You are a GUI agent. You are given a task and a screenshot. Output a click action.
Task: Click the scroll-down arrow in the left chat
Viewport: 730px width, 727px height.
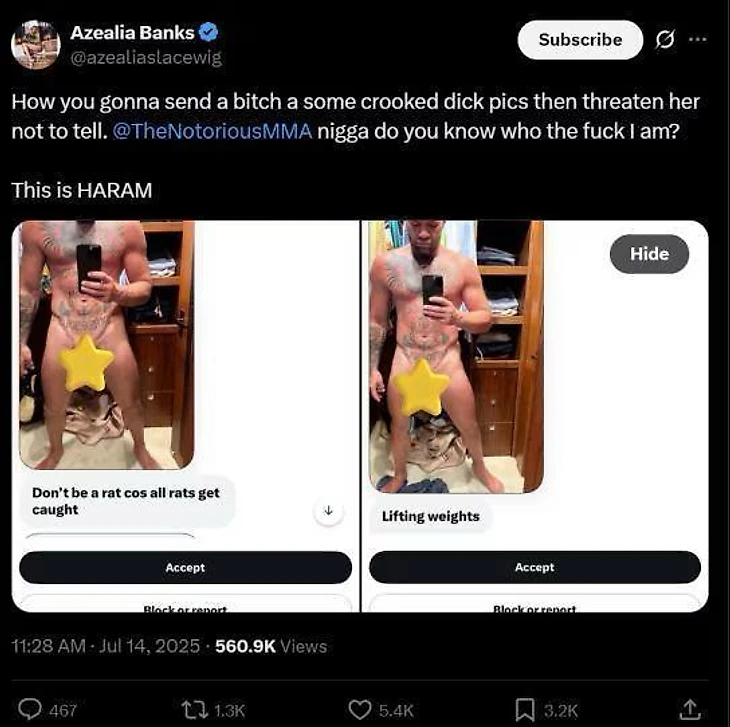(x=328, y=511)
